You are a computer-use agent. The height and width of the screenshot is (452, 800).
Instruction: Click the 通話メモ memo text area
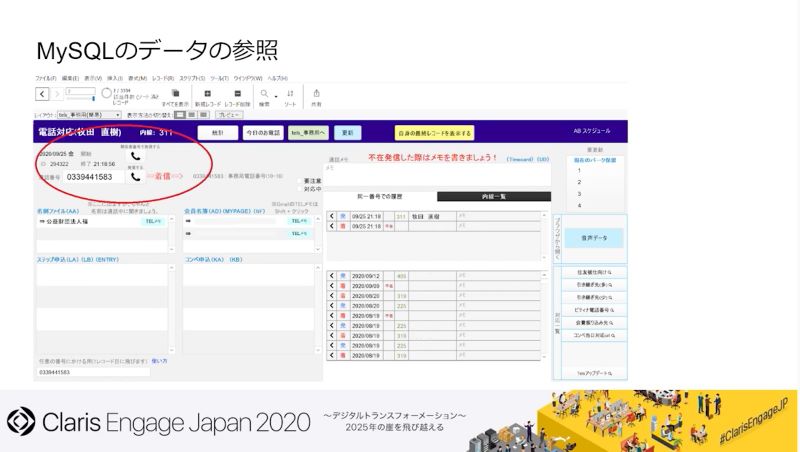[438, 175]
